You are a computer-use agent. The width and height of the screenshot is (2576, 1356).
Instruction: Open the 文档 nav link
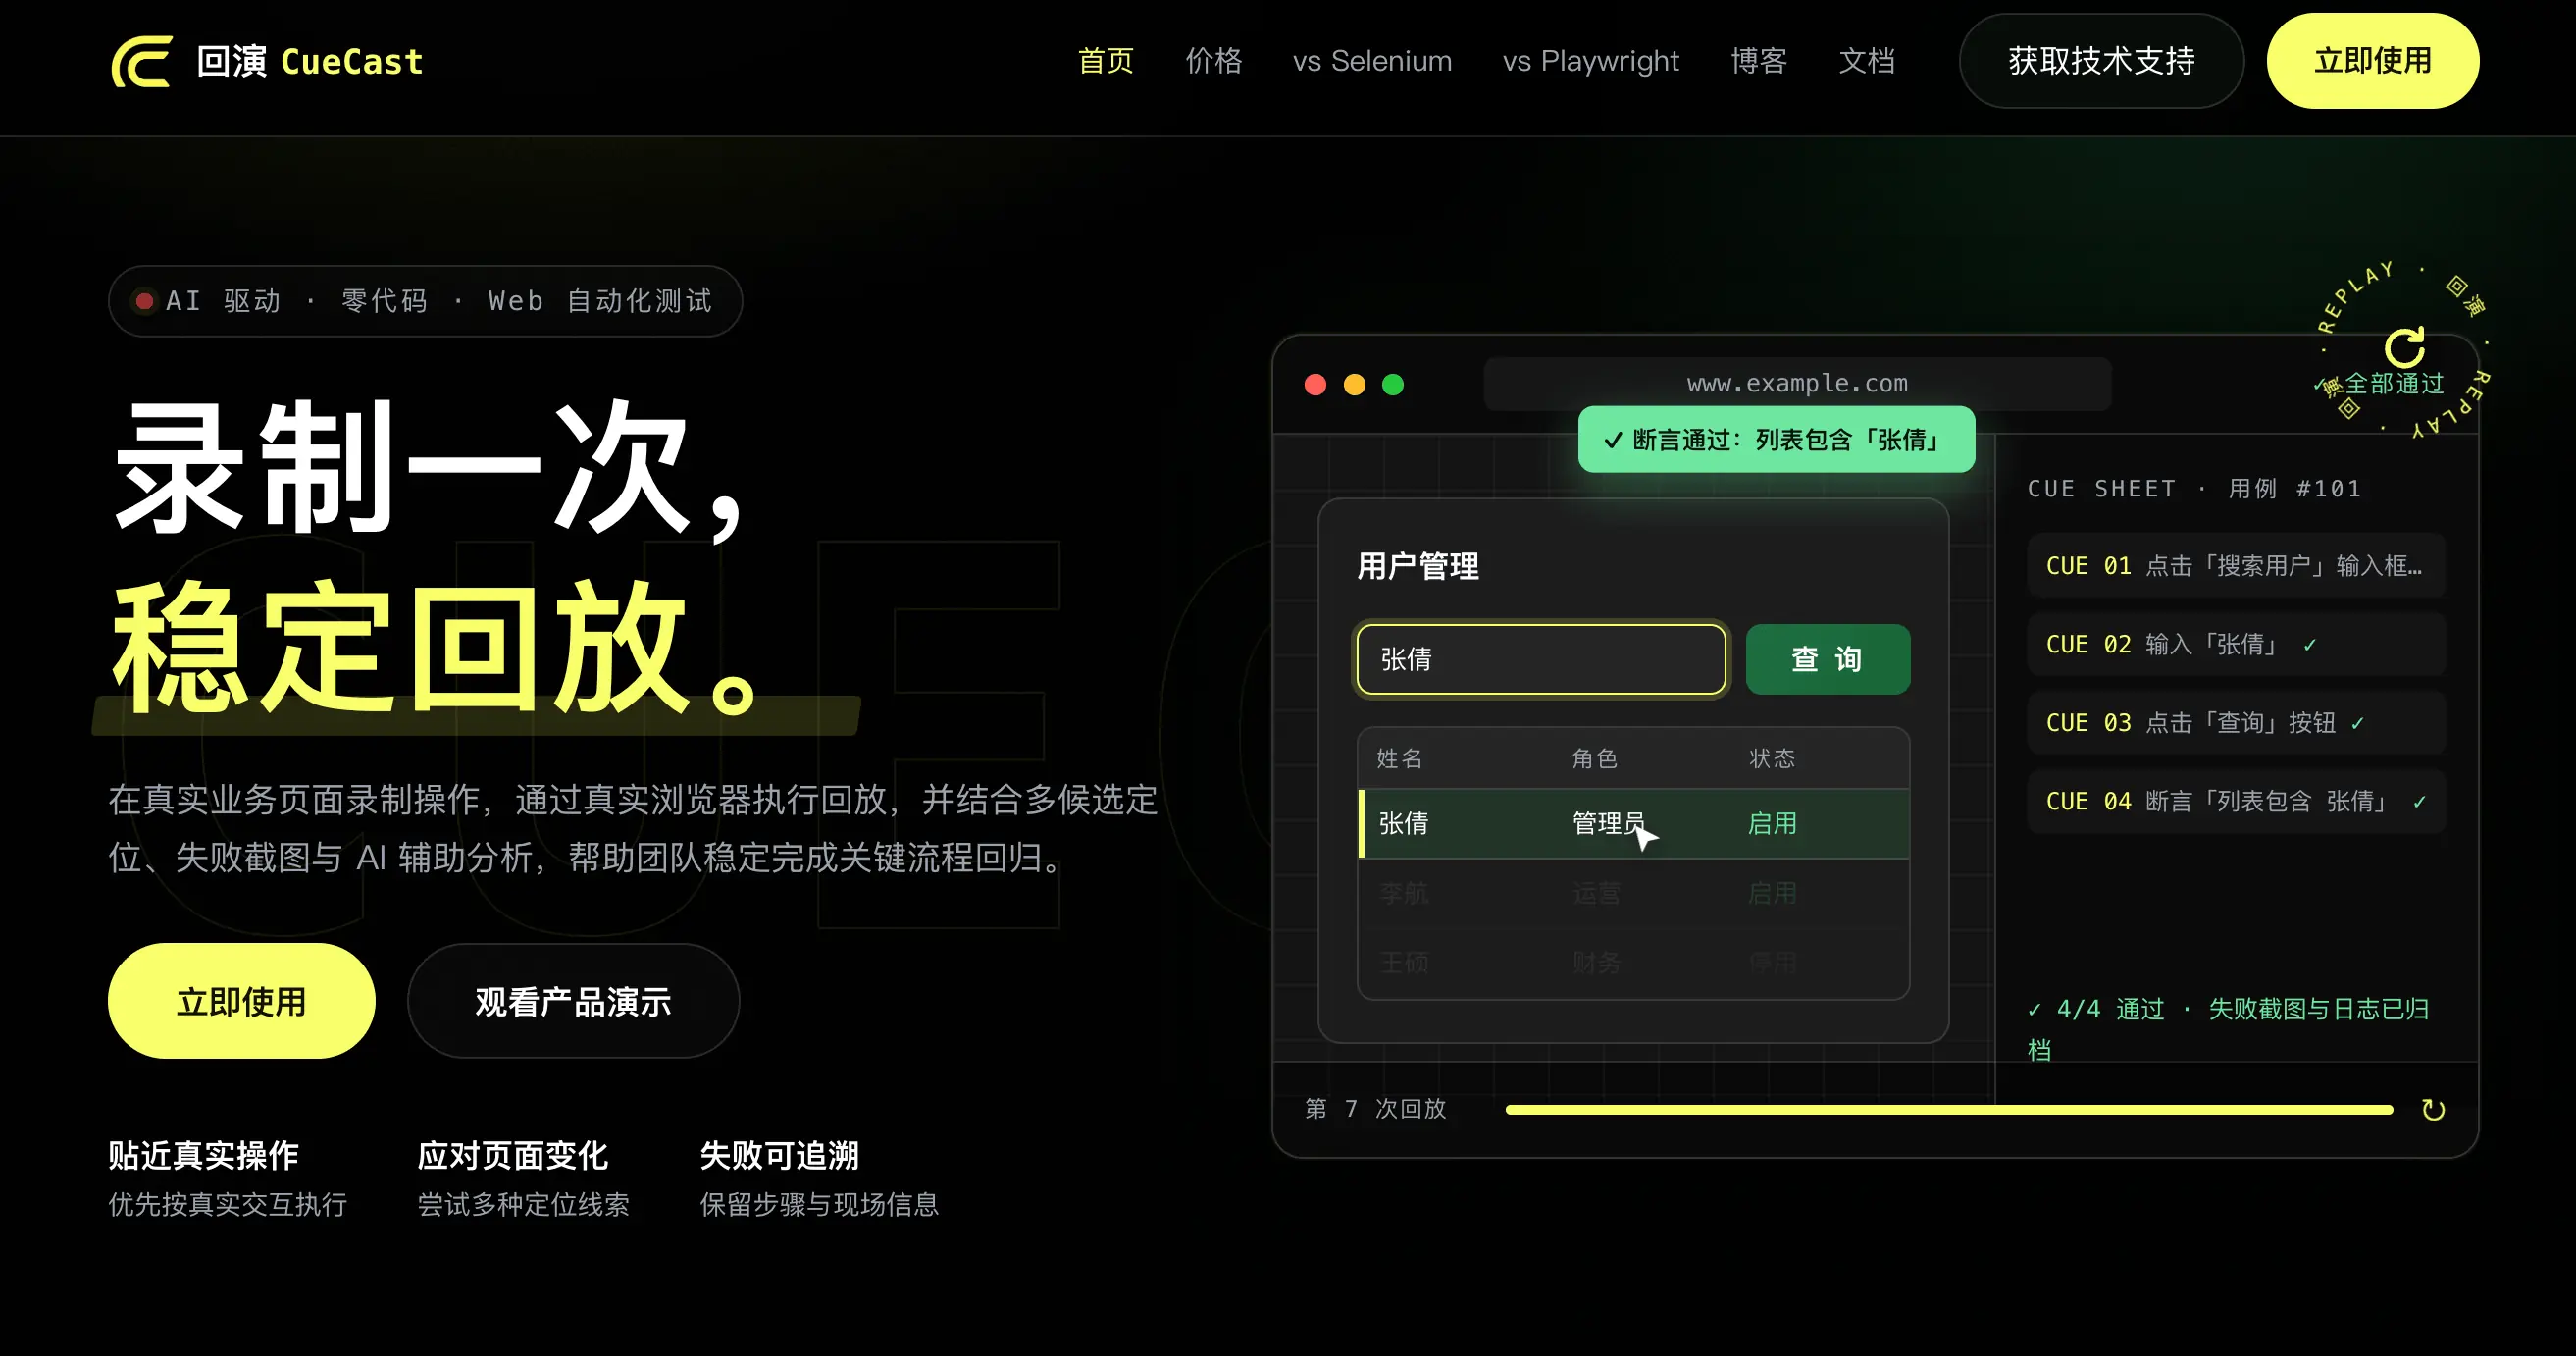[x=1867, y=61]
